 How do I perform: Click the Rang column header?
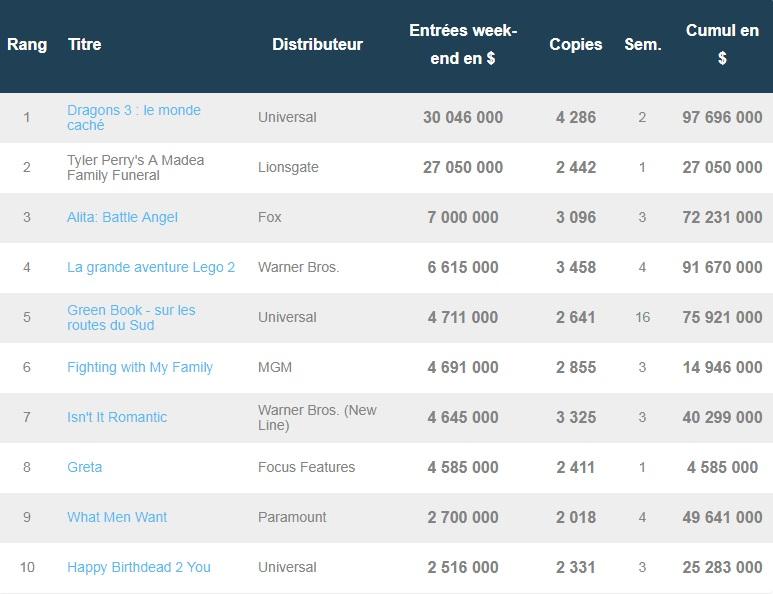(x=27, y=44)
